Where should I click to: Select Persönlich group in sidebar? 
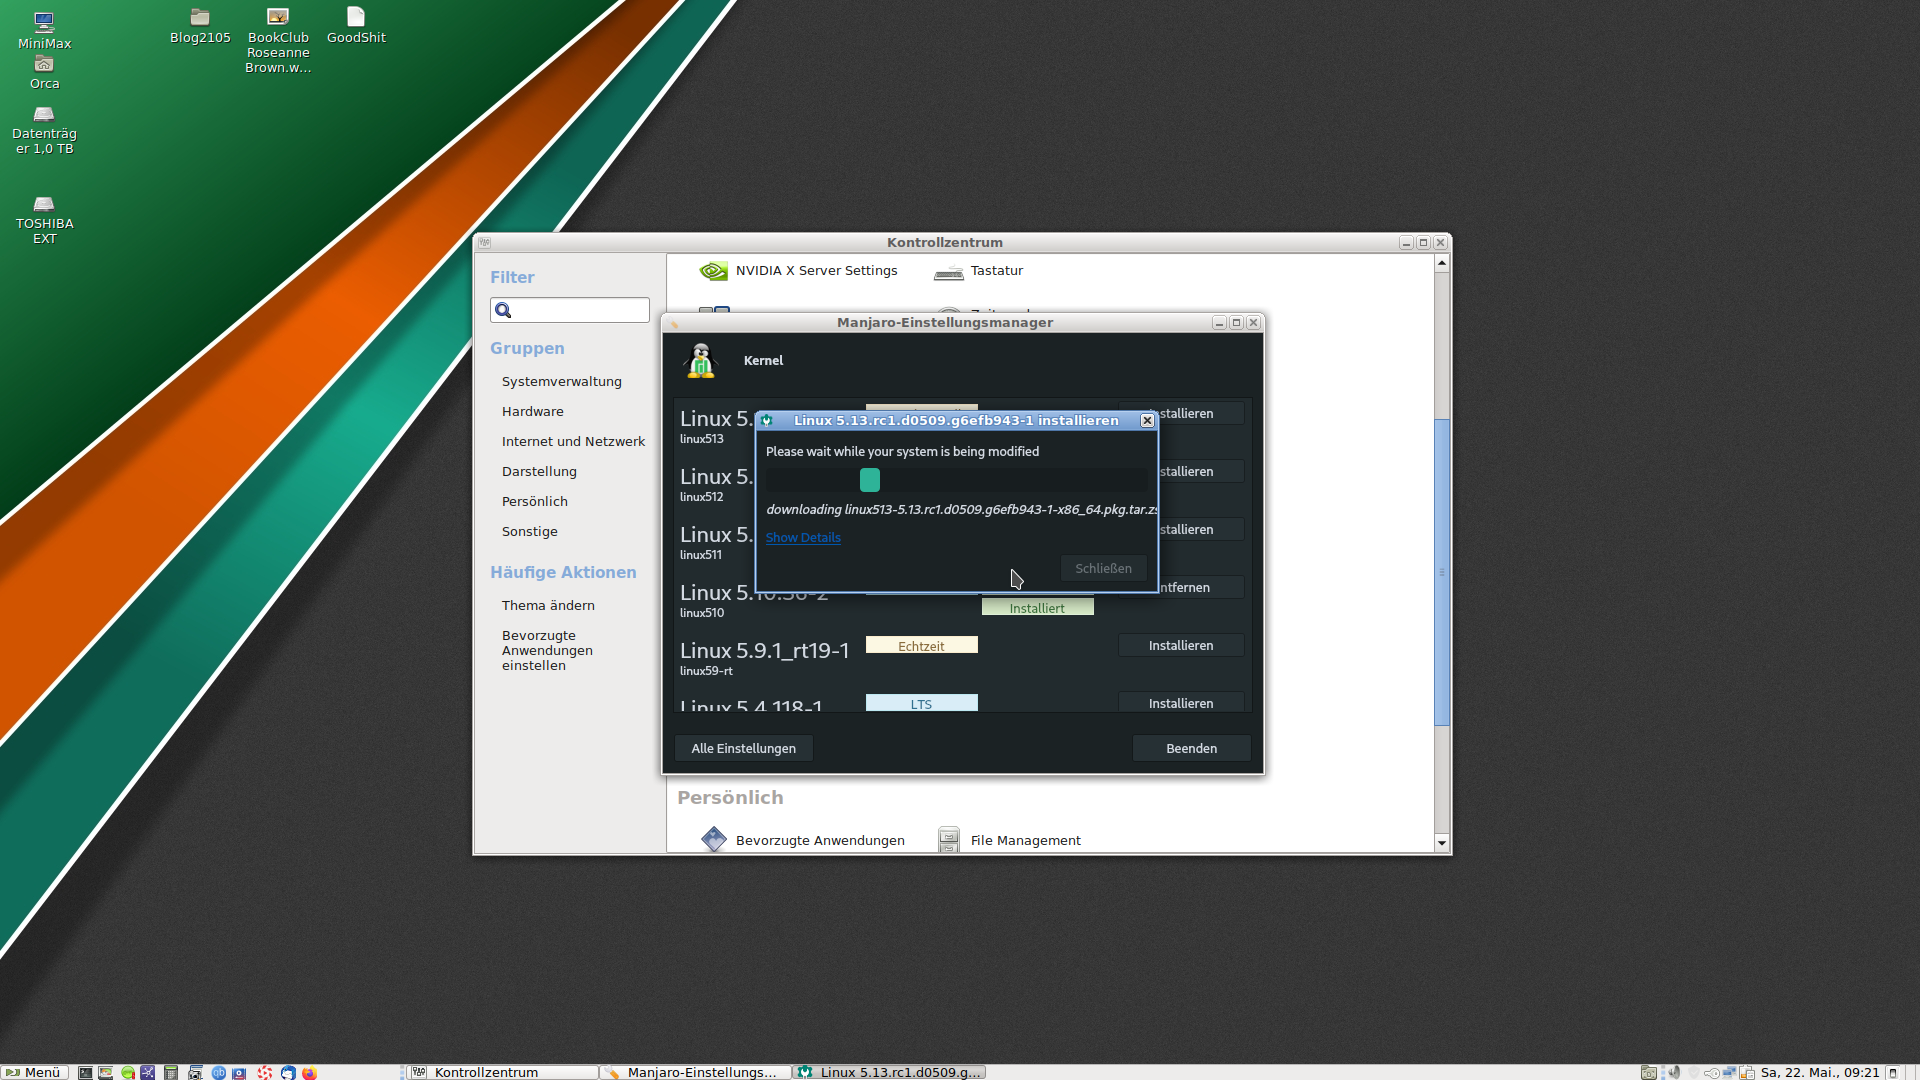click(535, 501)
